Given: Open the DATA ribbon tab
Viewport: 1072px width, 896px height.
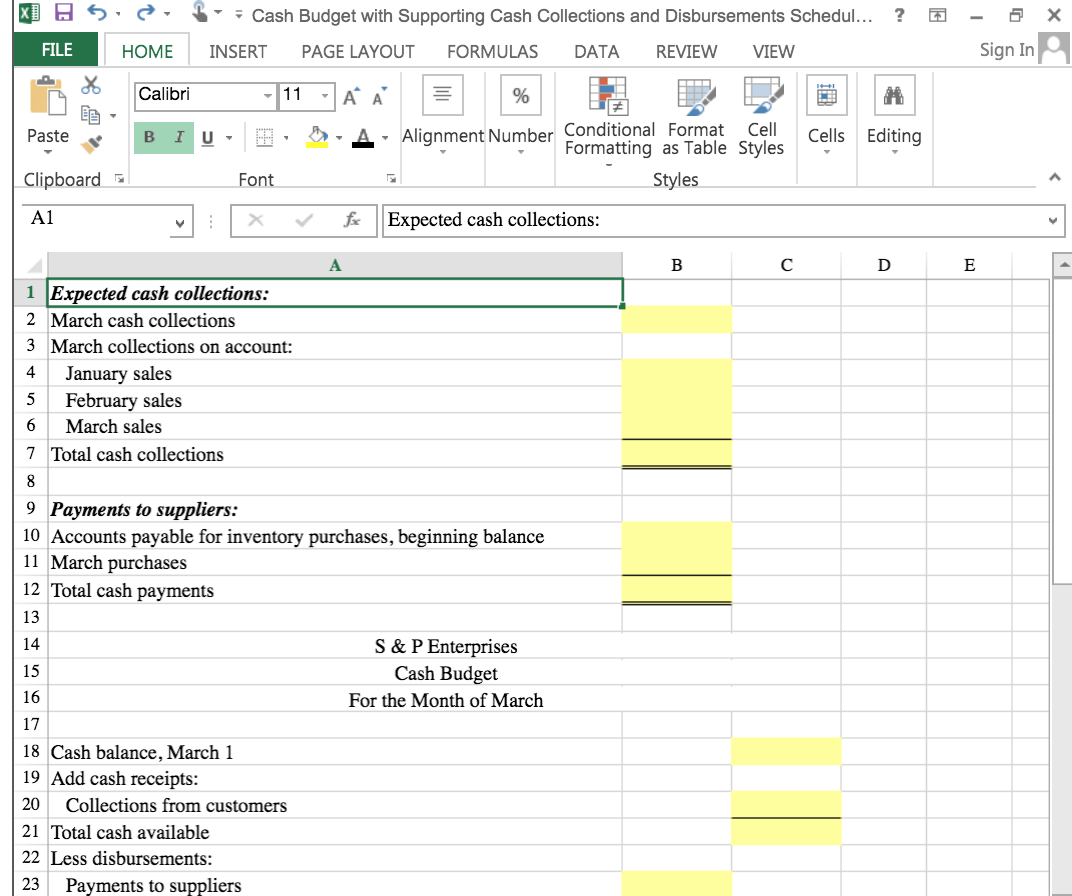Looking at the screenshot, I should [x=597, y=51].
